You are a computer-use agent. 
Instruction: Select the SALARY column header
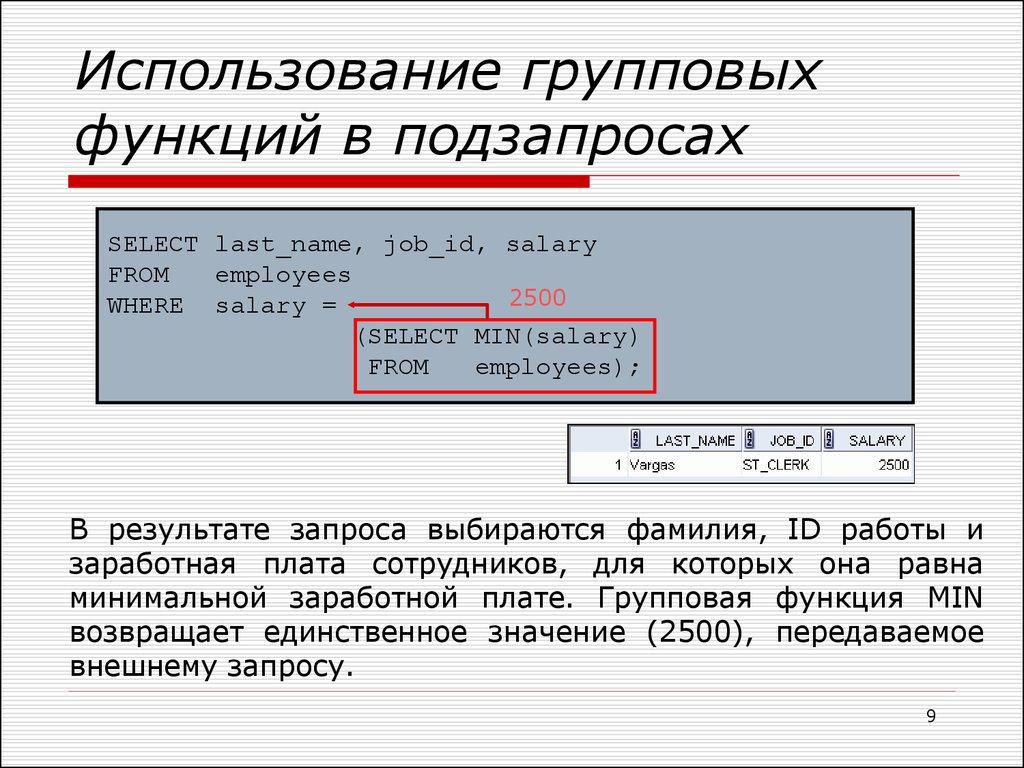877,439
